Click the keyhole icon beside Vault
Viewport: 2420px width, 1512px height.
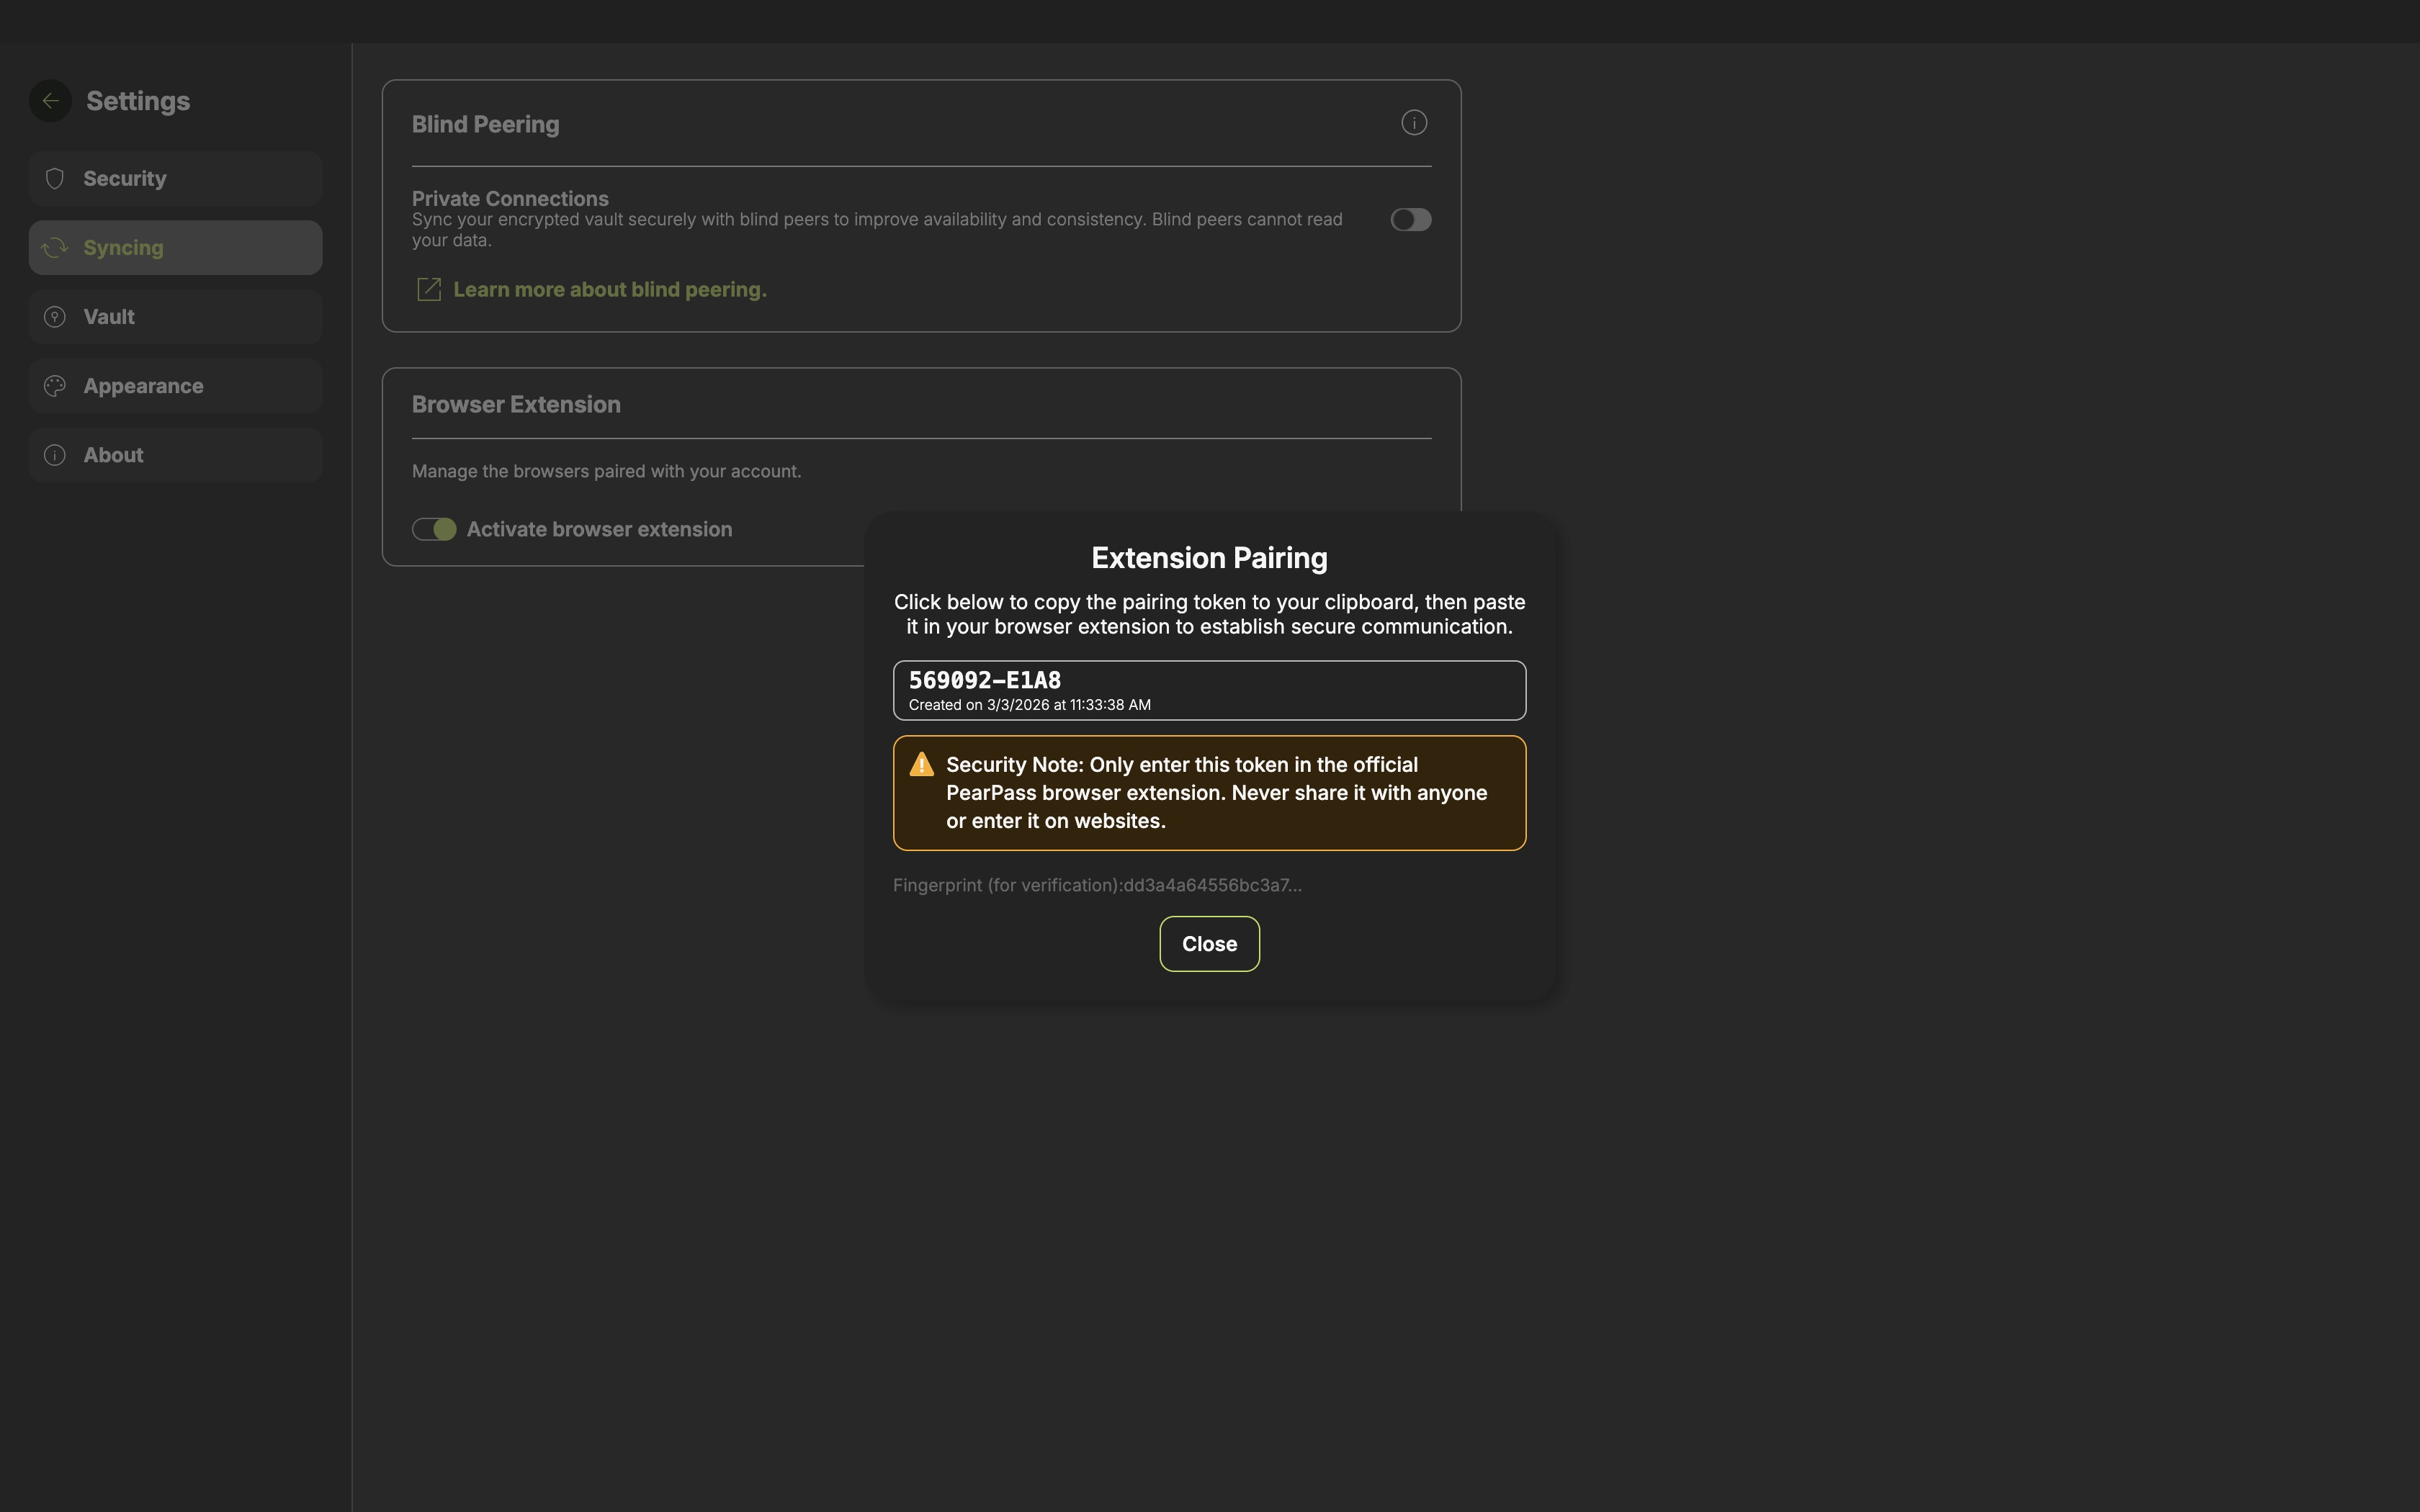tap(55, 317)
